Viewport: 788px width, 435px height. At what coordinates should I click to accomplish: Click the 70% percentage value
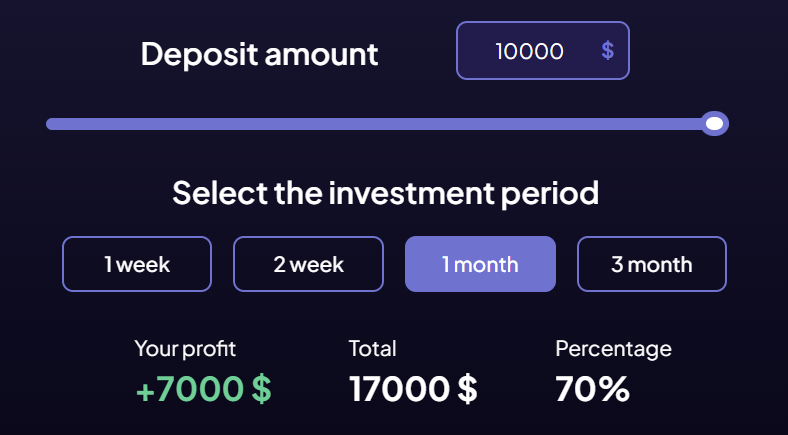592,388
